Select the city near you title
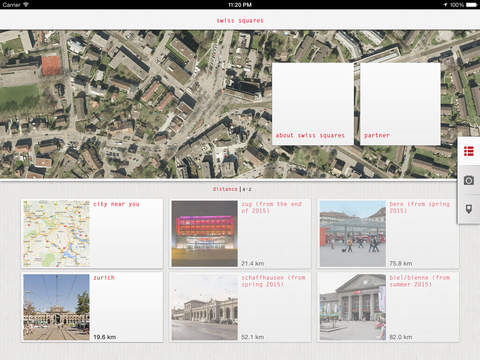 point(116,204)
